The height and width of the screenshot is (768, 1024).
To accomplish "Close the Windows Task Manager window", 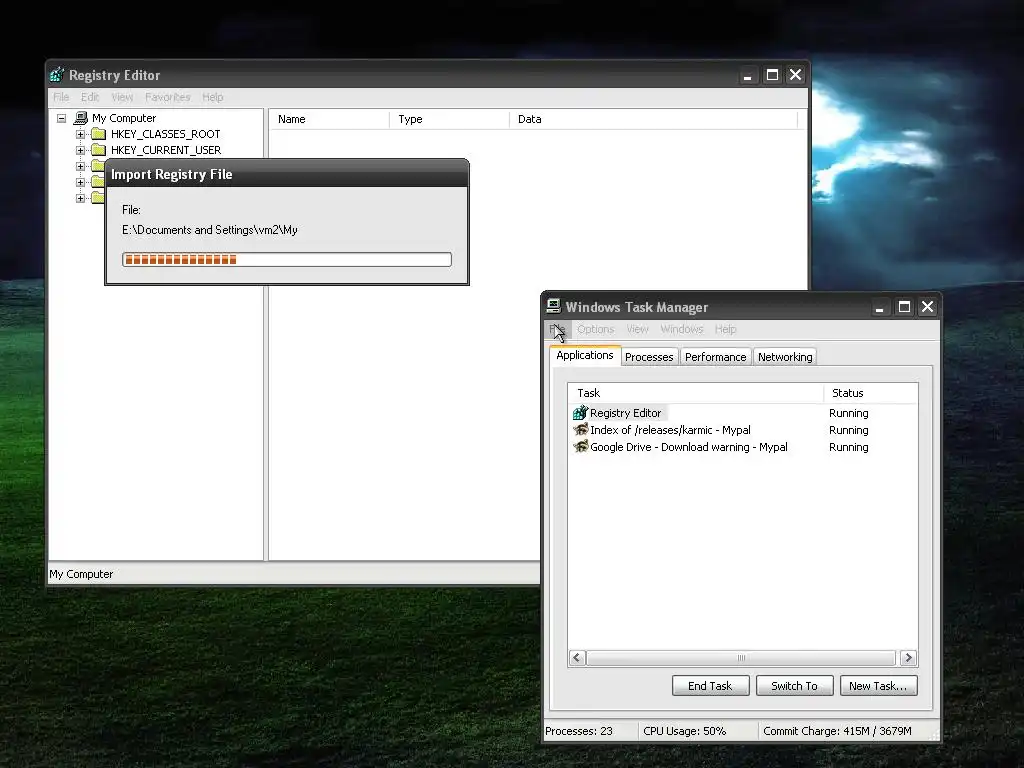I will pyautogui.click(x=927, y=307).
